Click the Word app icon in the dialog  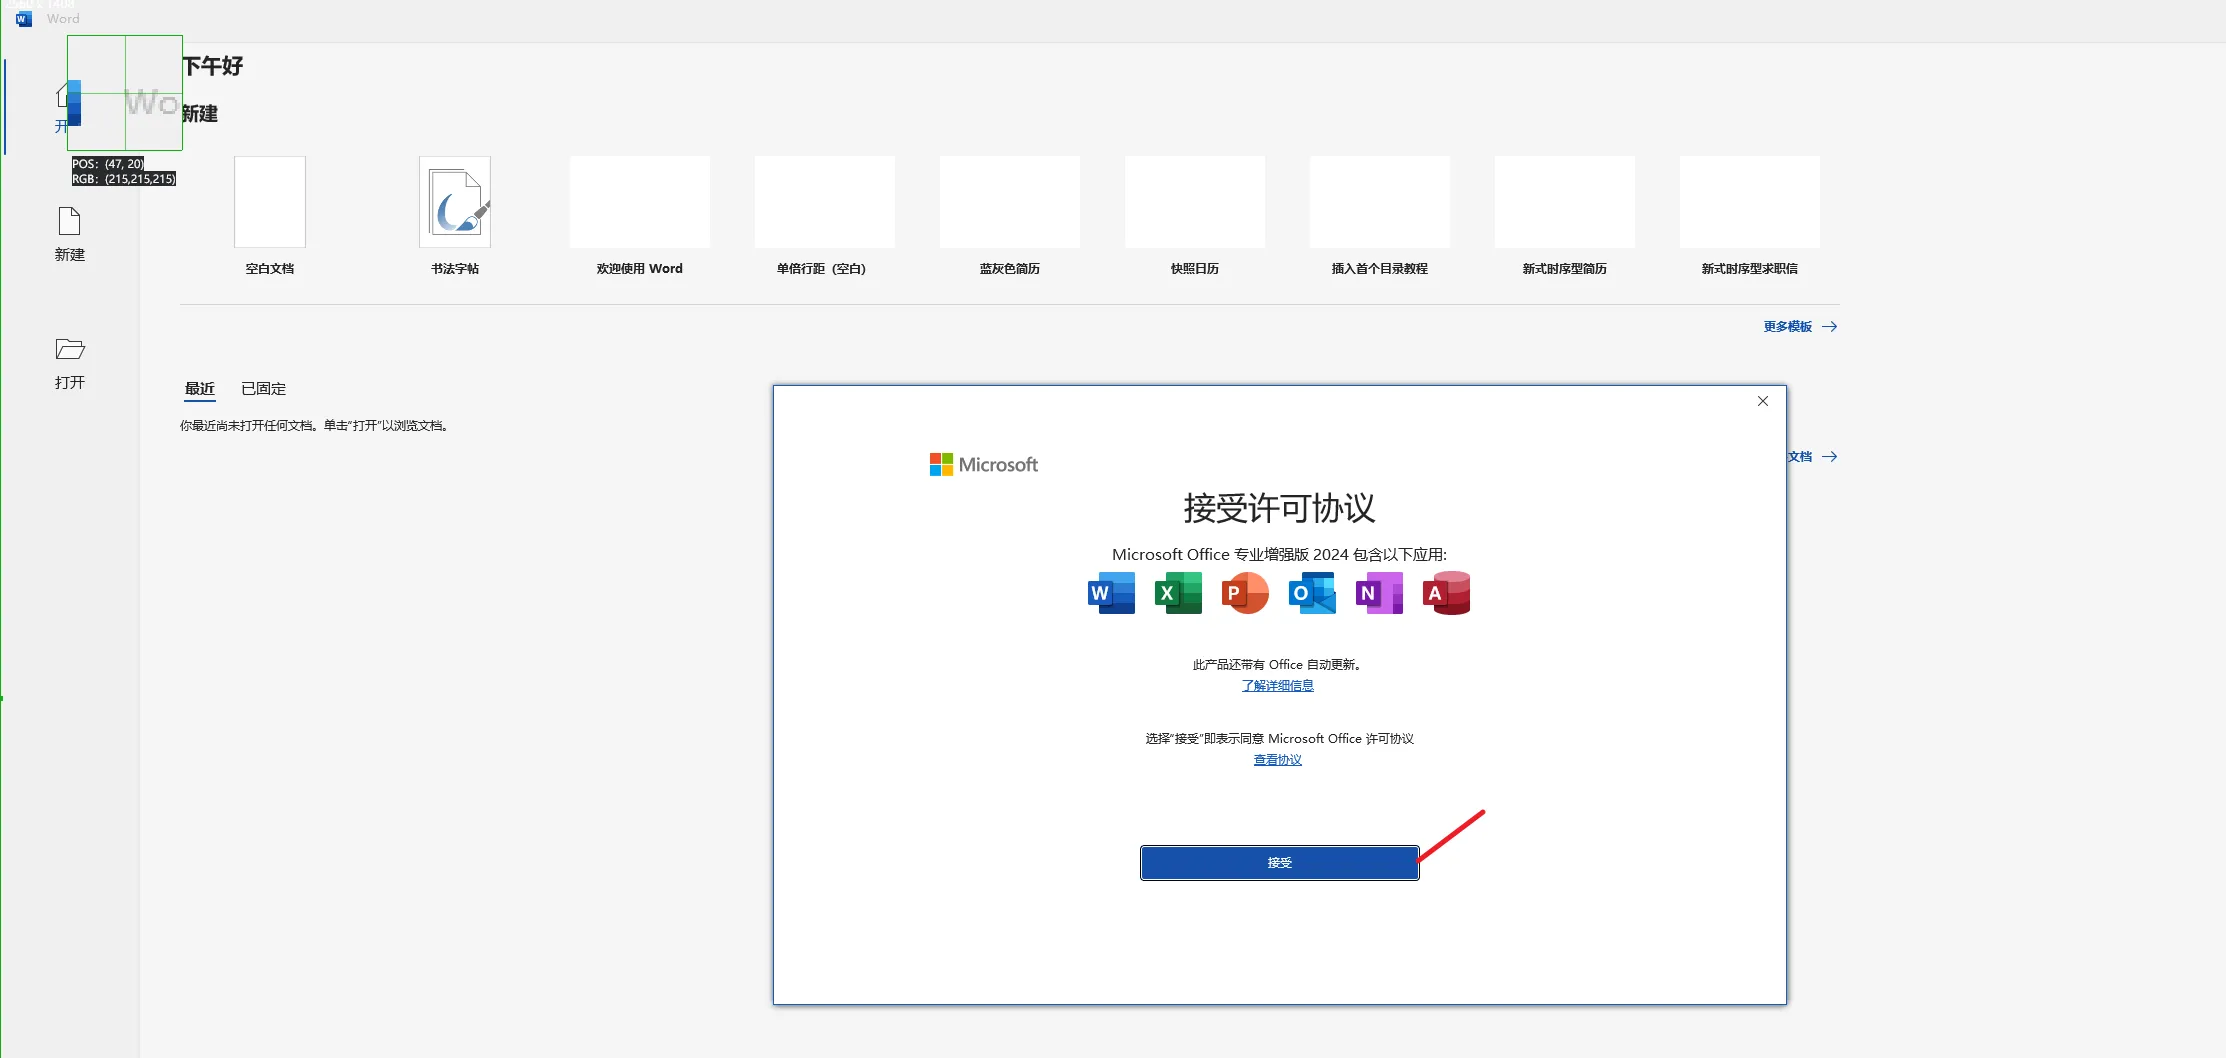pos(1111,593)
